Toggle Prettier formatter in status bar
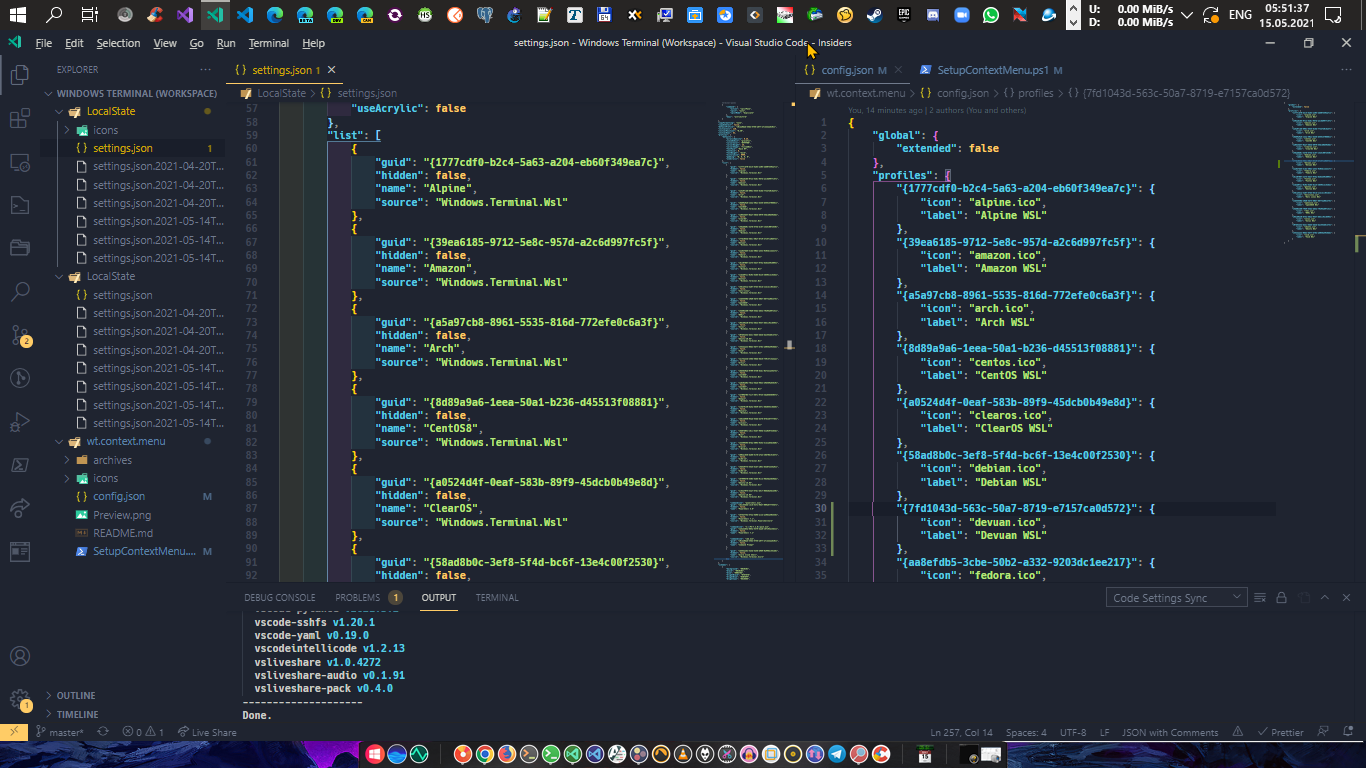Viewport: 1366px width, 768px height. coord(1280,732)
